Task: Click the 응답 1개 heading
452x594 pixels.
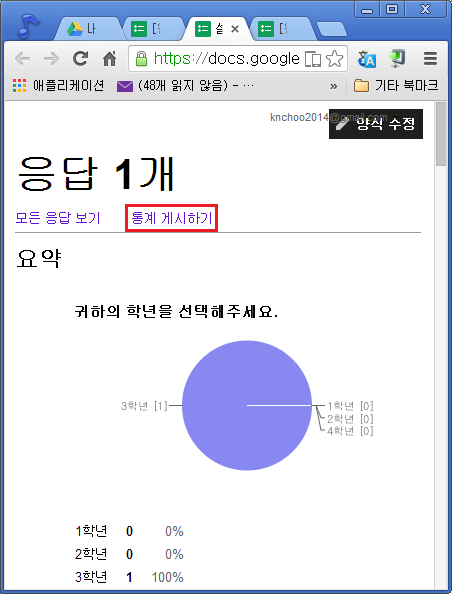Action: pyautogui.click(x=96, y=174)
